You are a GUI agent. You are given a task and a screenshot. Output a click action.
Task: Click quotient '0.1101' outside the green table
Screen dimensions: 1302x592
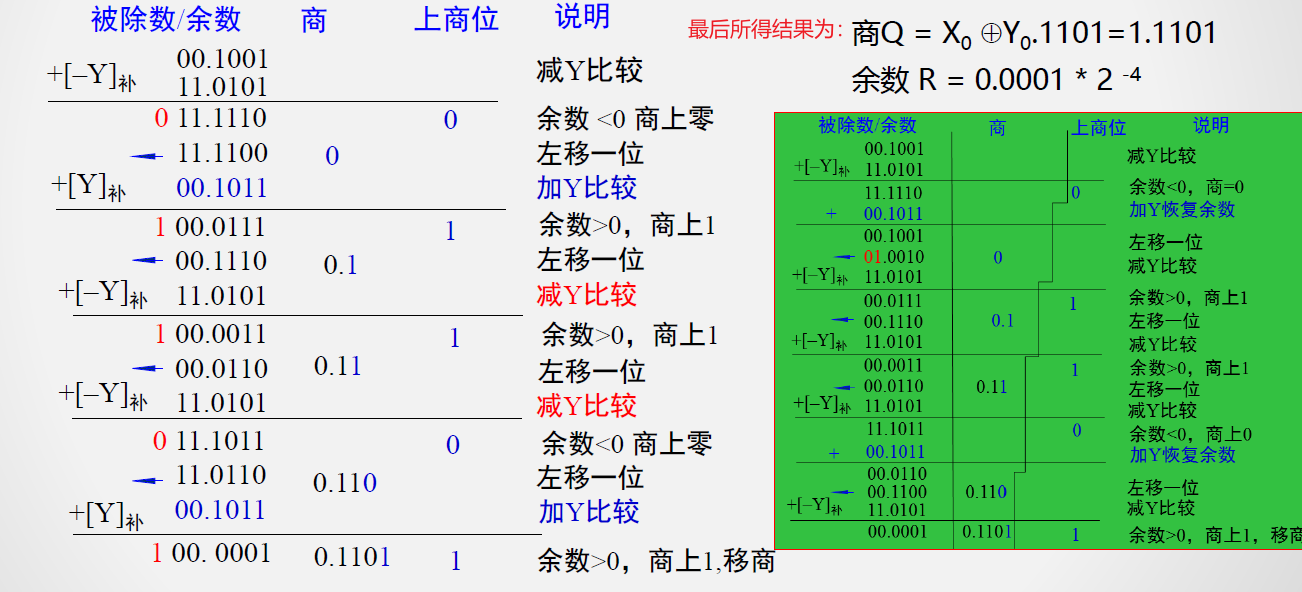pyautogui.click(x=352, y=557)
